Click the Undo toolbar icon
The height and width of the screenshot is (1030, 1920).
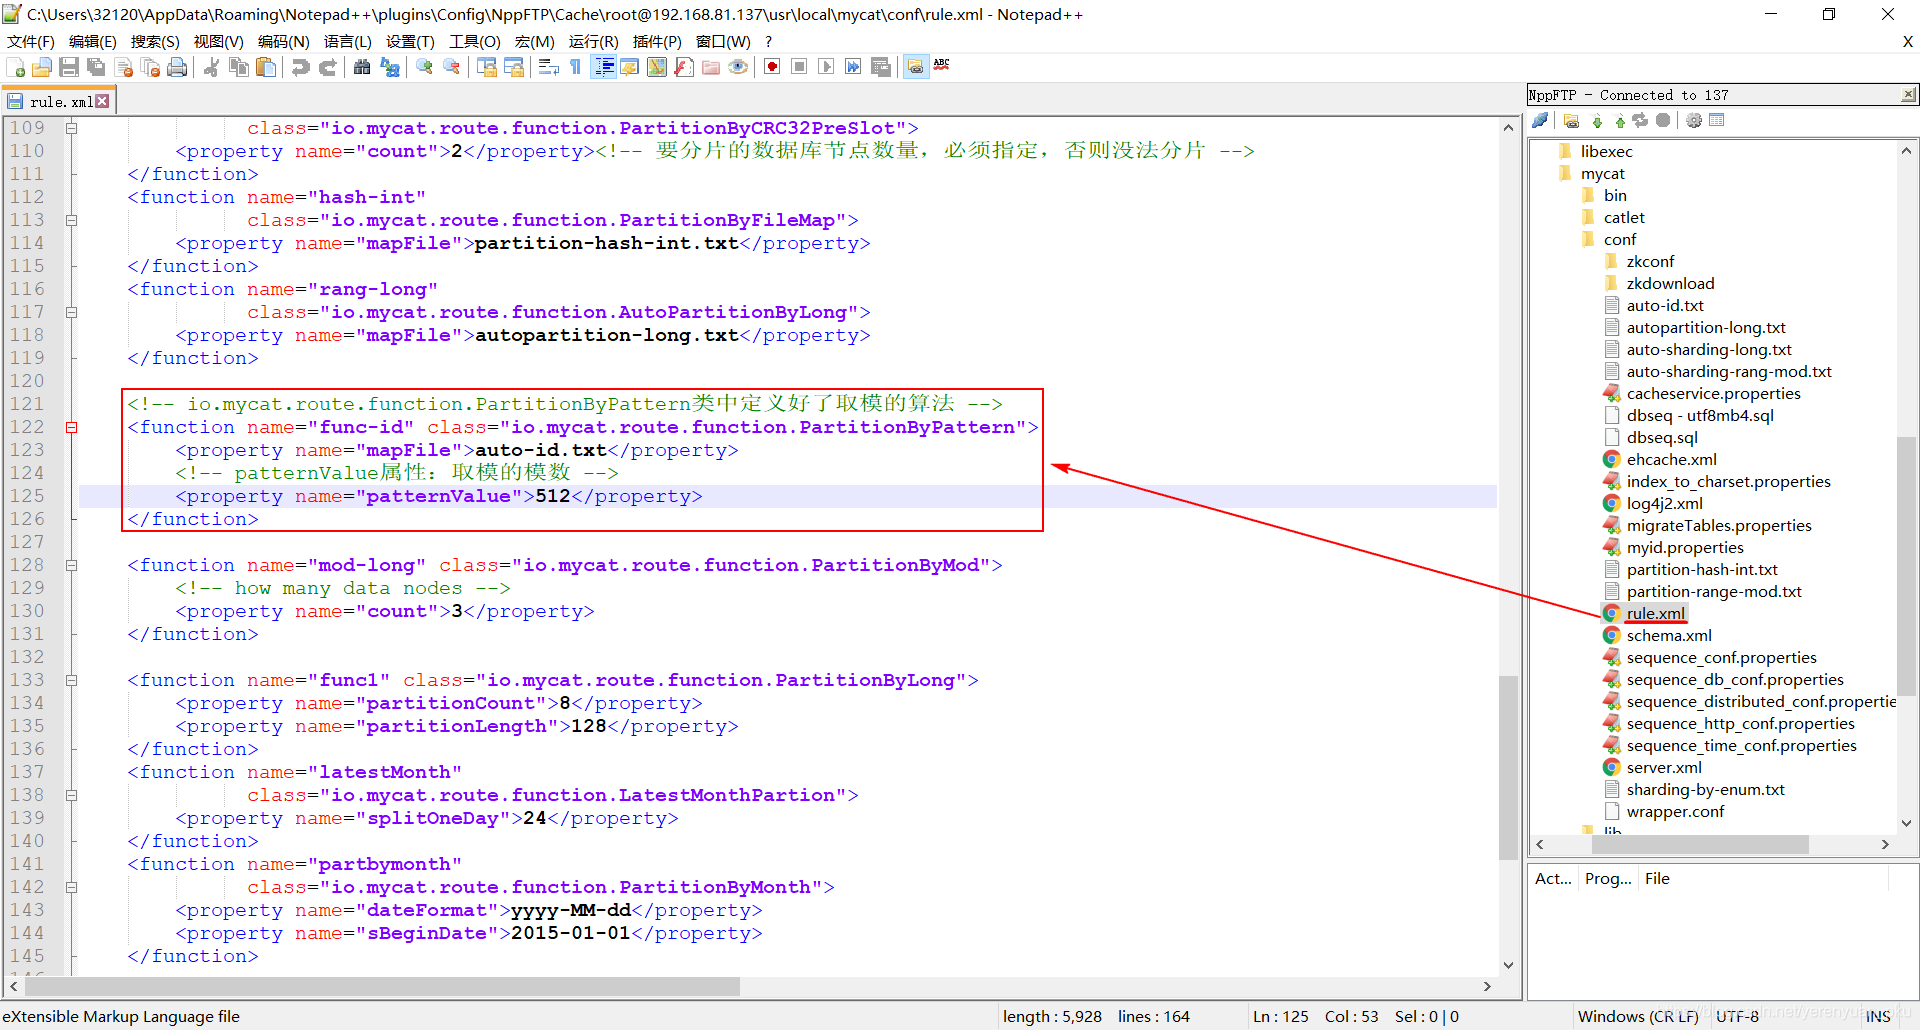click(x=300, y=67)
